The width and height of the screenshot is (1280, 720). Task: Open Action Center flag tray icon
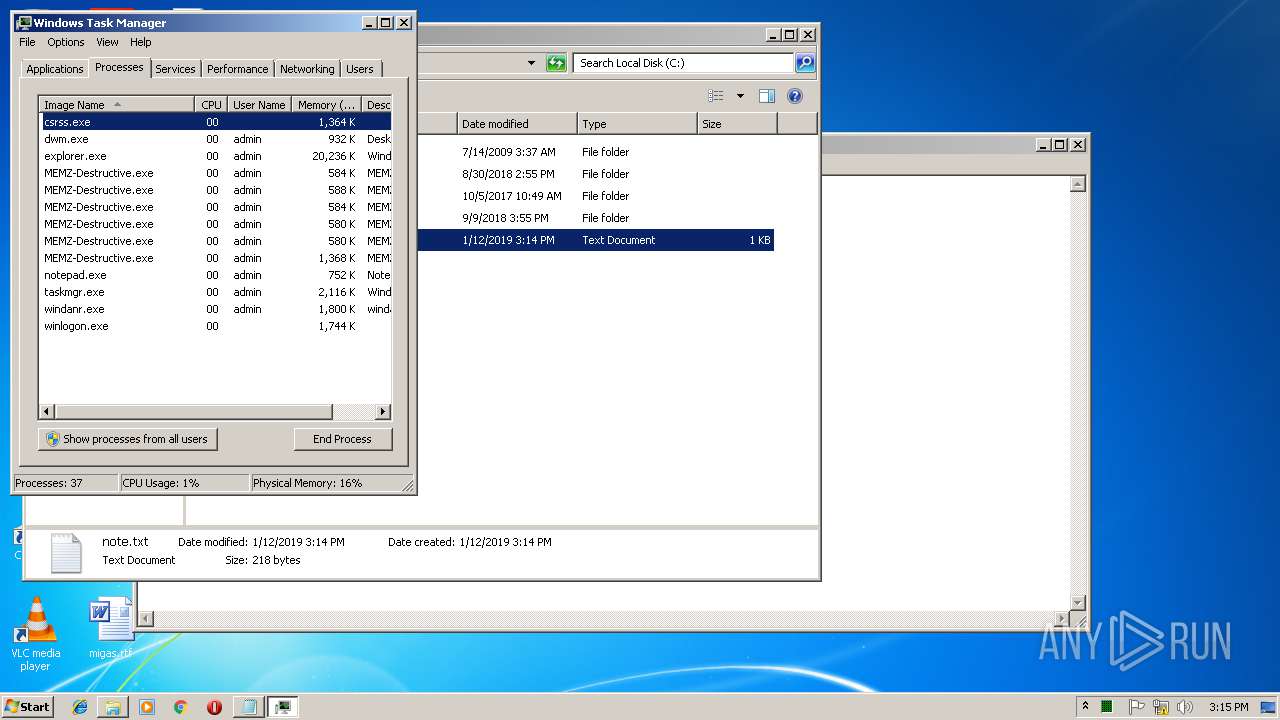click(x=1136, y=707)
